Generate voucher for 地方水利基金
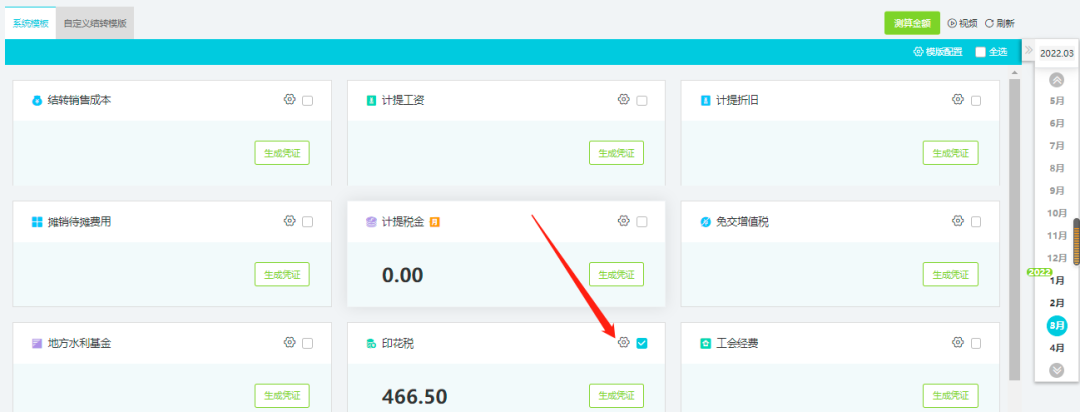1080x412 pixels. point(282,395)
